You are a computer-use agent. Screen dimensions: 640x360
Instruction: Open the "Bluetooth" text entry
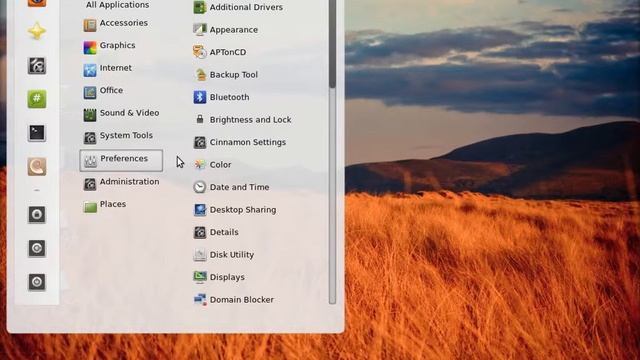pos(229,97)
